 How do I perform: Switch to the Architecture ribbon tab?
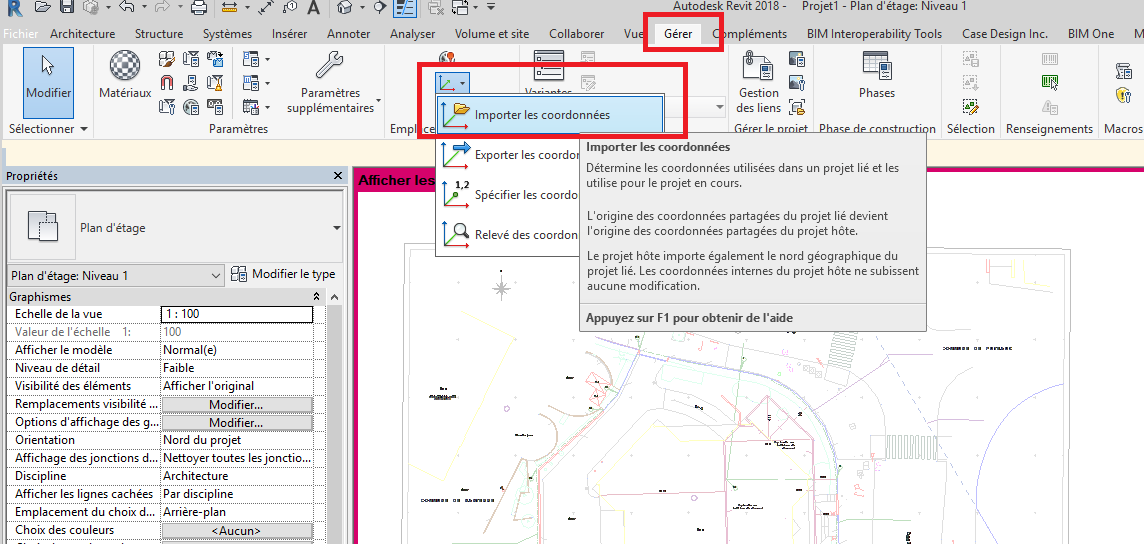[x=82, y=34]
